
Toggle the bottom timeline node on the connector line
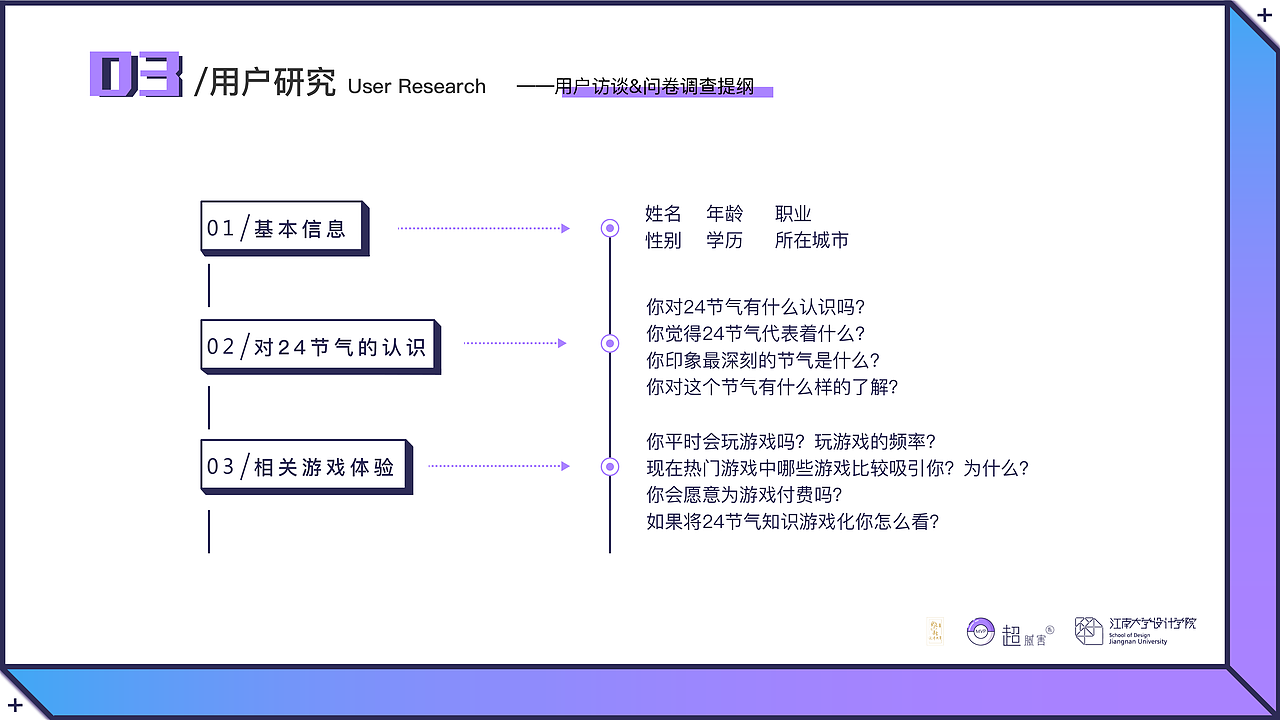pos(610,466)
